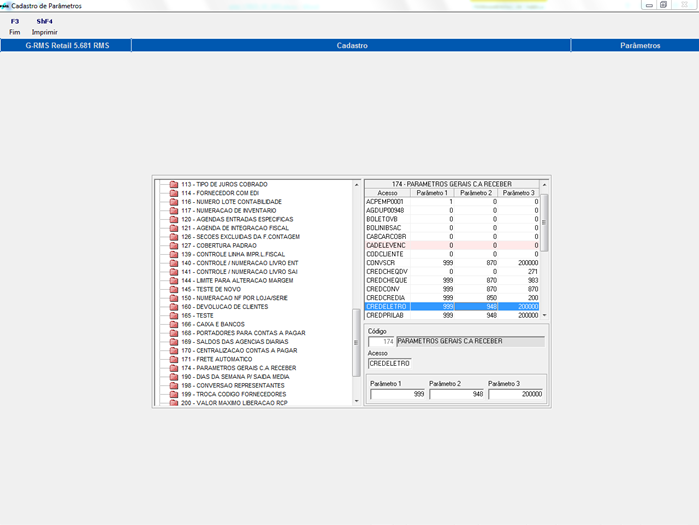
Task: Click folder icon of 120 - AGENDAS ENTRADAS ESPECIFICAS
Action: click(174, 219)
